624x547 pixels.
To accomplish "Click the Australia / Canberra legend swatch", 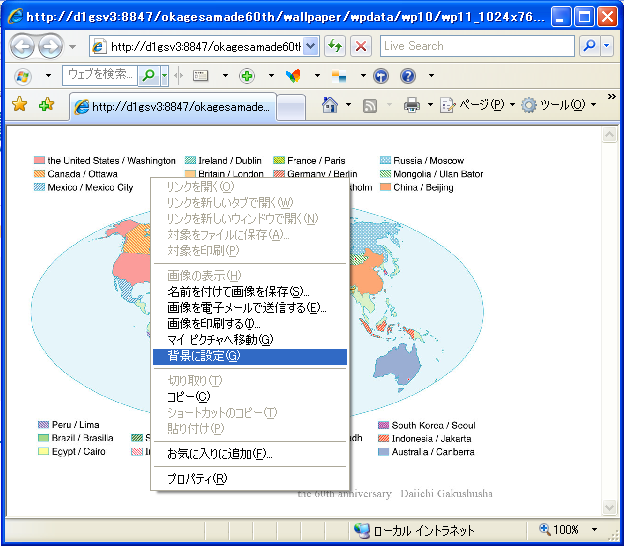I will [384, 452].
